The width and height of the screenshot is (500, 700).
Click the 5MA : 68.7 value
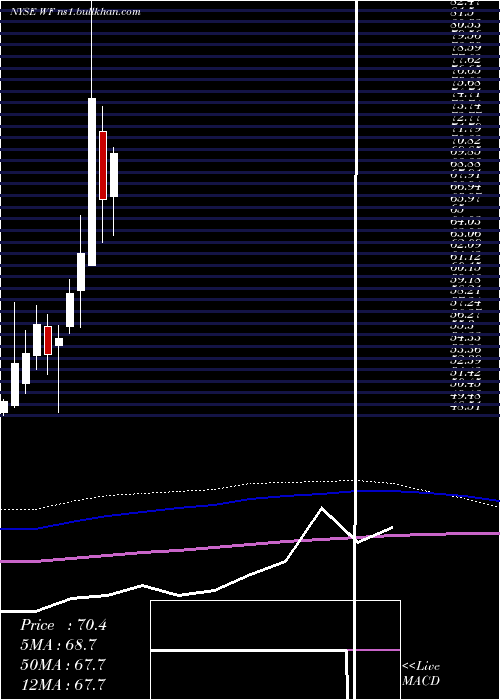58,645
